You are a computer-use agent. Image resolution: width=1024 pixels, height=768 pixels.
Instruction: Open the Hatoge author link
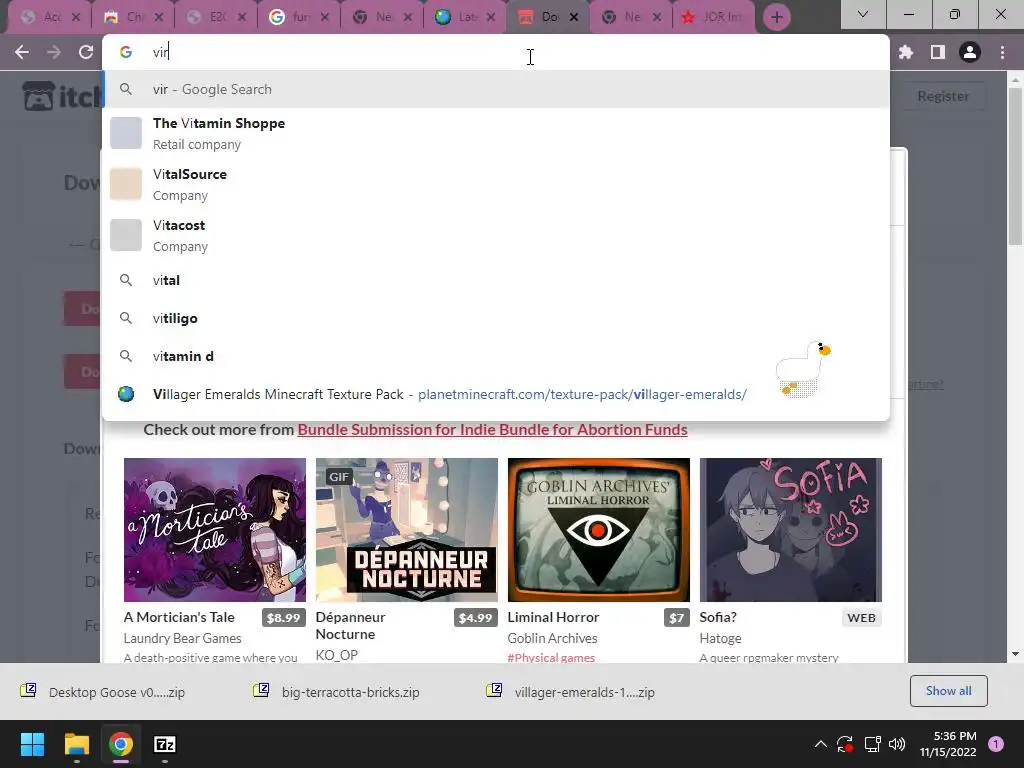[x=720, y=638]
